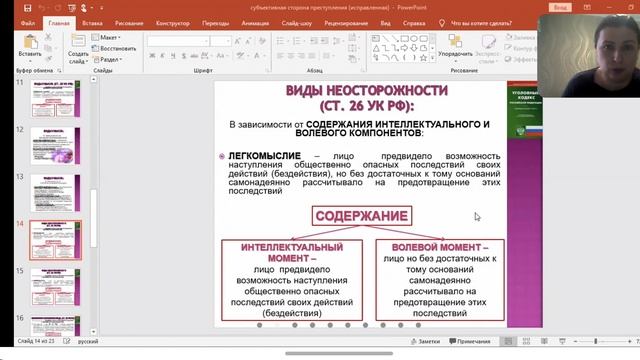Click the Reset (Восстановить) button
Screen dimensions: 640x360
pyautogui.click(x=114, y=49)
